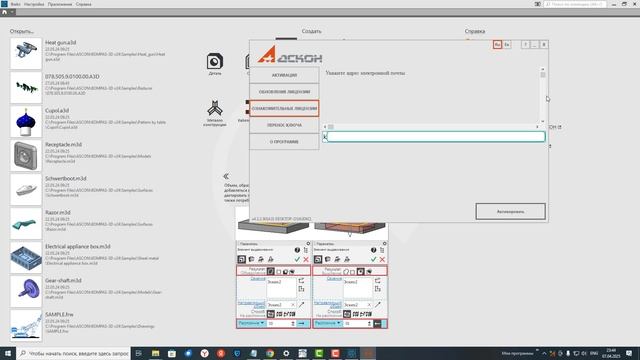This screenshot has width=640, height=360.
Task: Click help icon in right parameters panel
Action: (x=373, y=250)
